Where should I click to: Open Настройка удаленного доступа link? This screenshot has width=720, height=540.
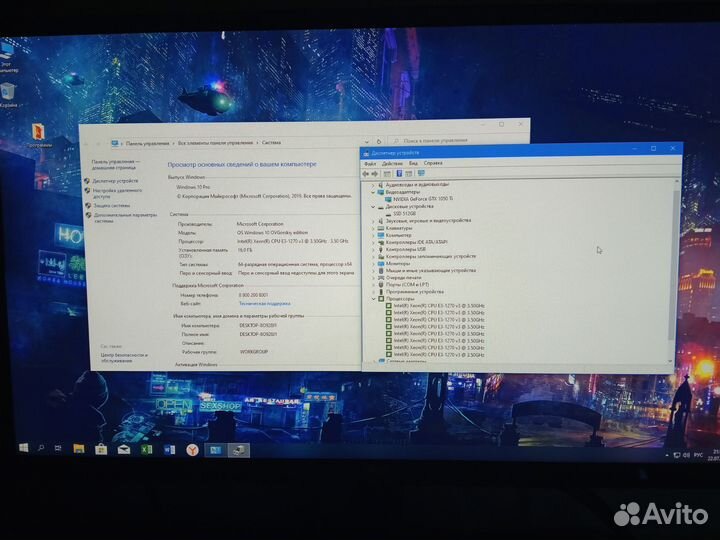coord(117,193)
